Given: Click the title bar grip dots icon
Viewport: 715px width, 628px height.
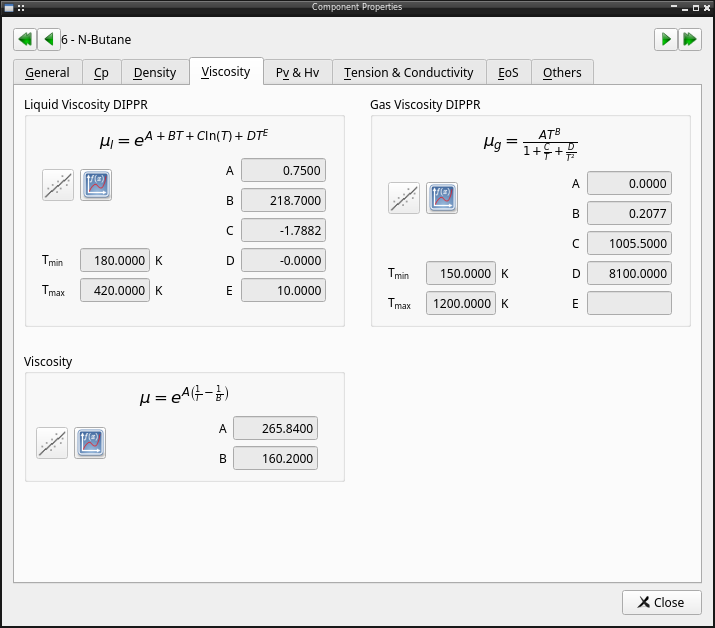Looking at the screenshot, I should point(21,8).
